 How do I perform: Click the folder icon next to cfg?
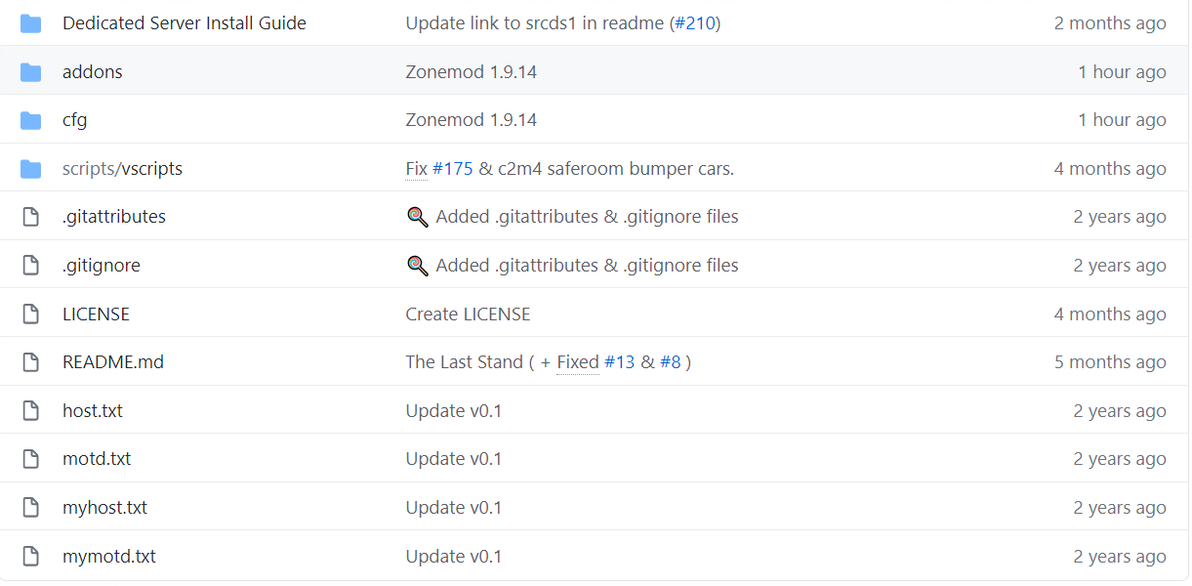tap(31, 120)
